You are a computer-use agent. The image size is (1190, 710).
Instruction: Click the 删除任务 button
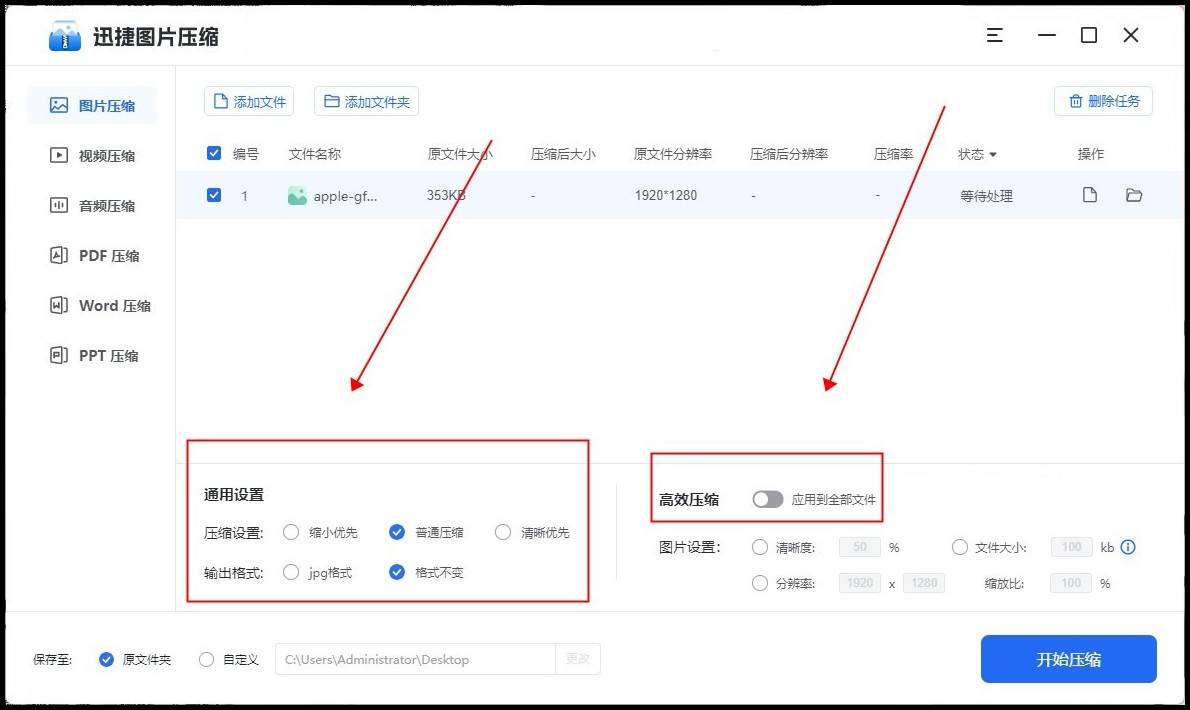click(x=1103, y=101)
